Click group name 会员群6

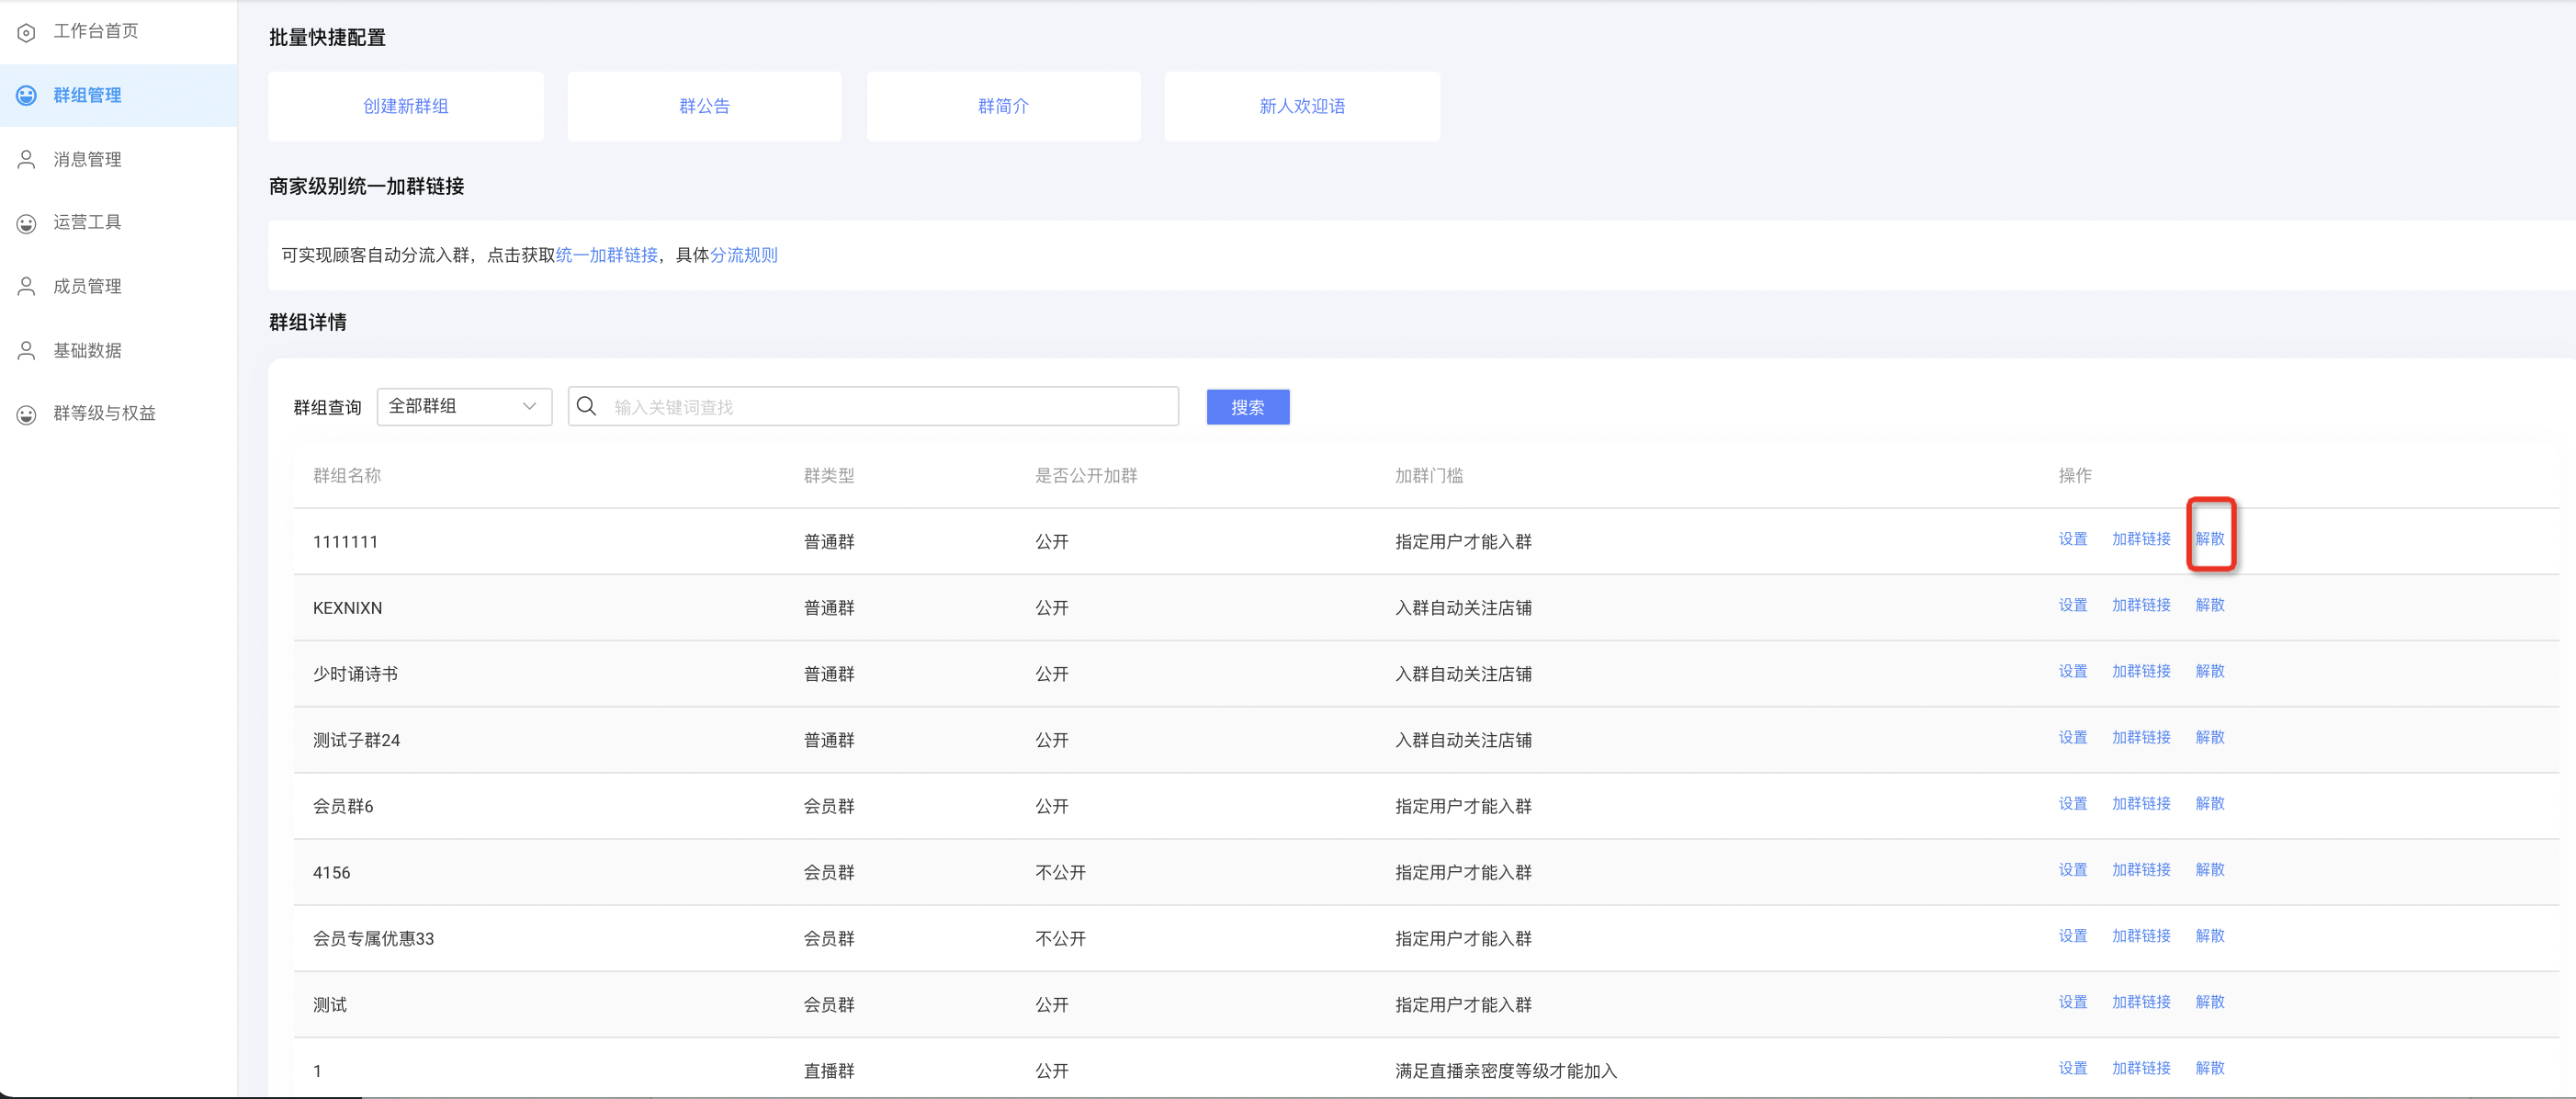click(x=343, y=806)
